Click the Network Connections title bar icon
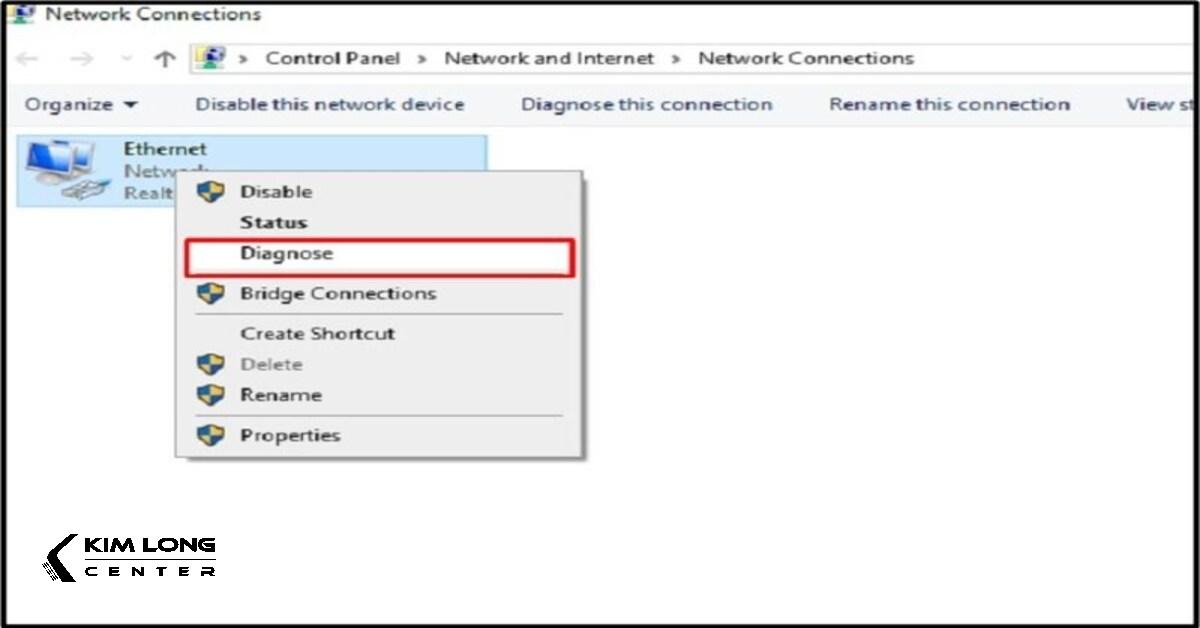 (x=18, y=14)
